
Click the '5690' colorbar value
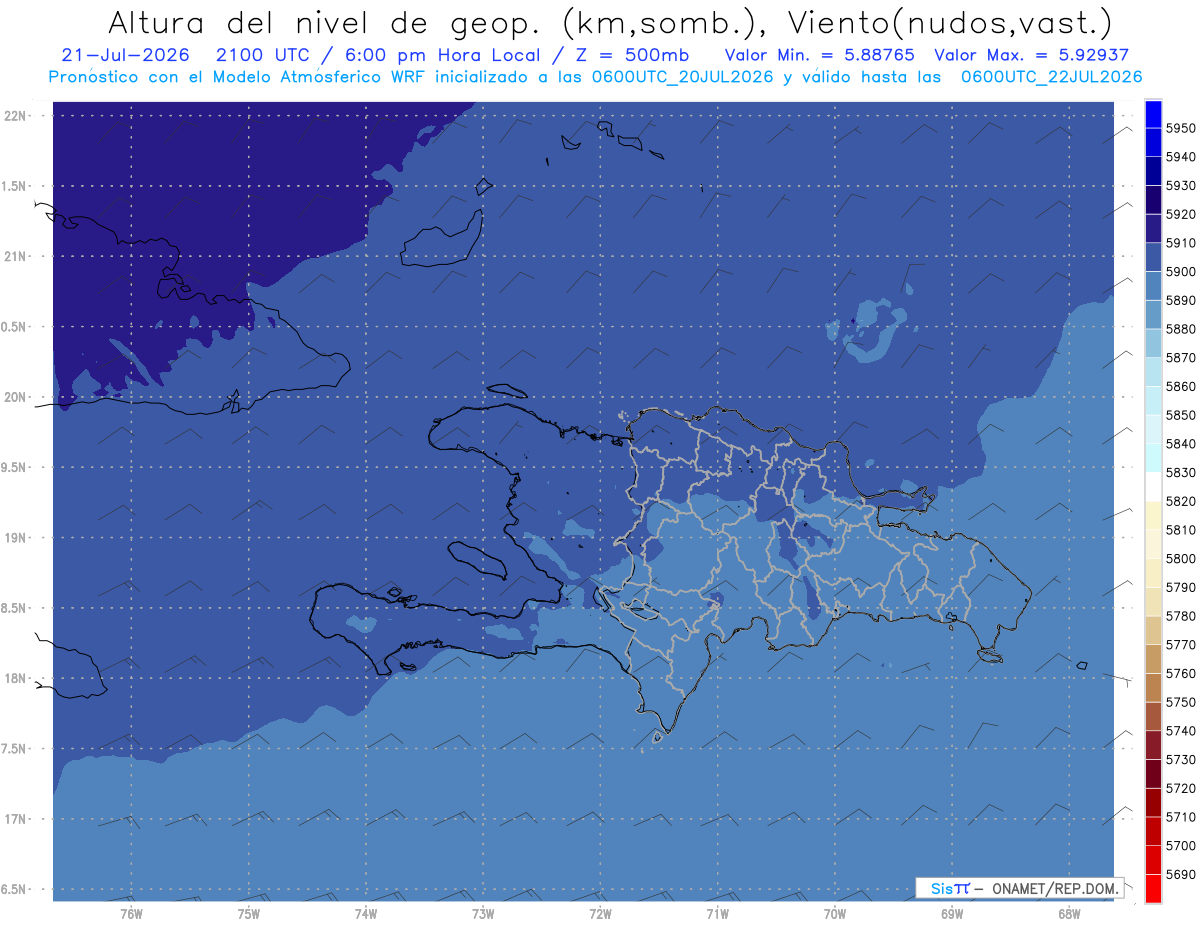(1180, 874)
